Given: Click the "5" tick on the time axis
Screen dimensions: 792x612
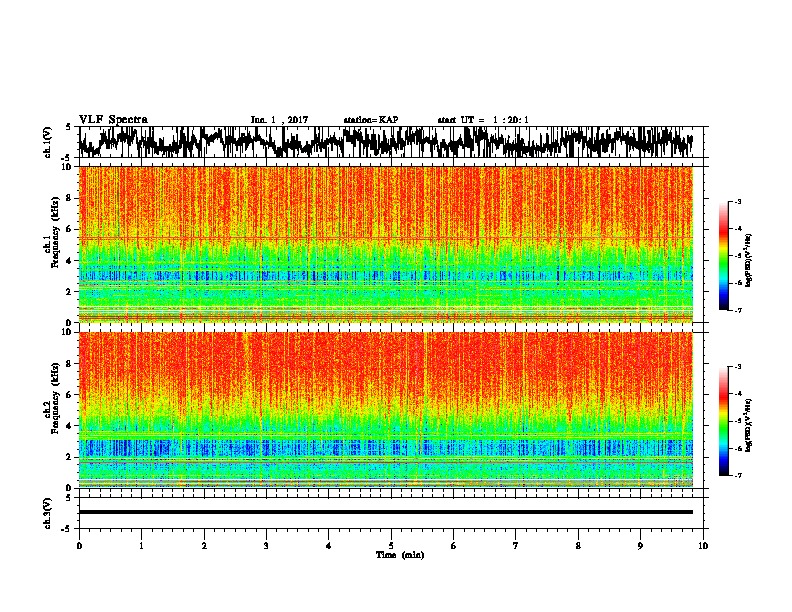Looking at the screenshot, I should point(391,546).
